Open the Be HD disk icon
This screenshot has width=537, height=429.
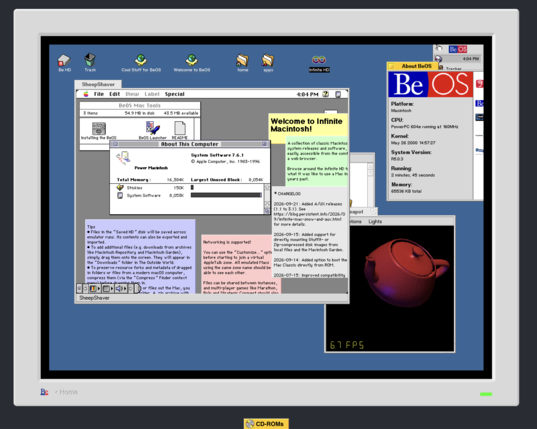(64, 60)
